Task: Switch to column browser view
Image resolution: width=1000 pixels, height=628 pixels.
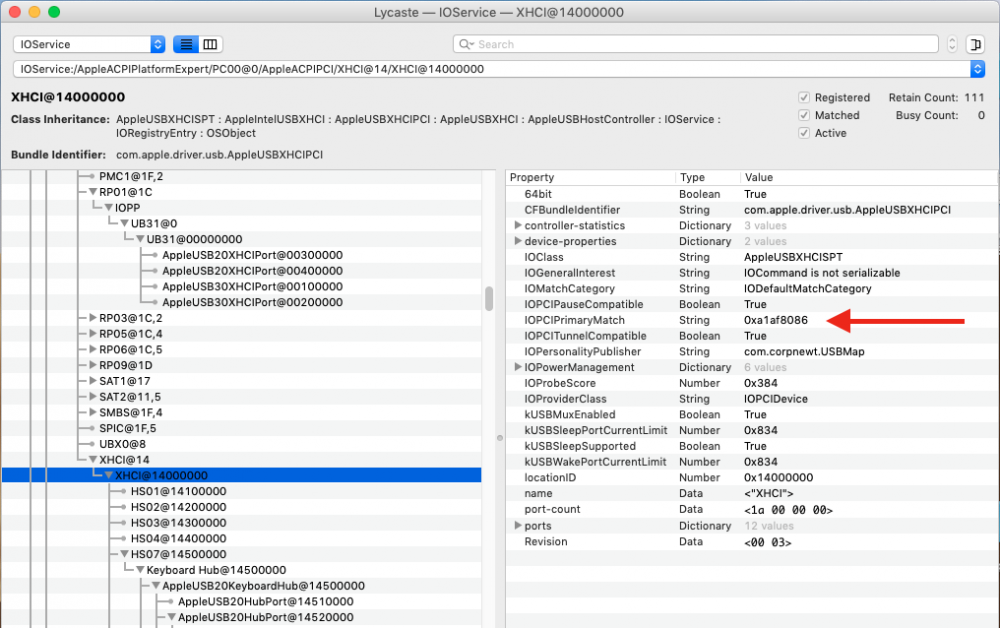Action: click(210, 44)
